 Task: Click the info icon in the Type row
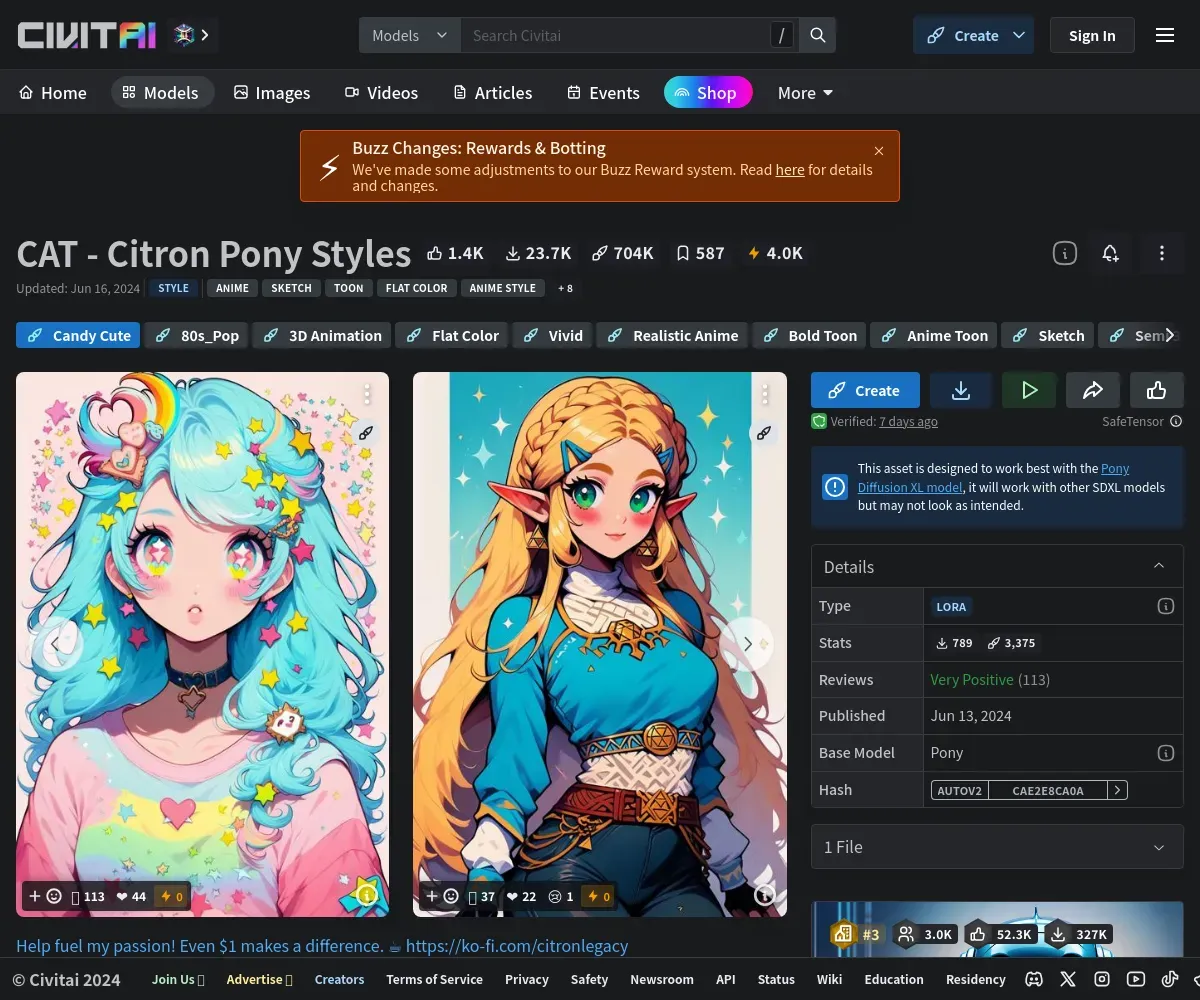pyautogui.click(x=1165, y=606)
